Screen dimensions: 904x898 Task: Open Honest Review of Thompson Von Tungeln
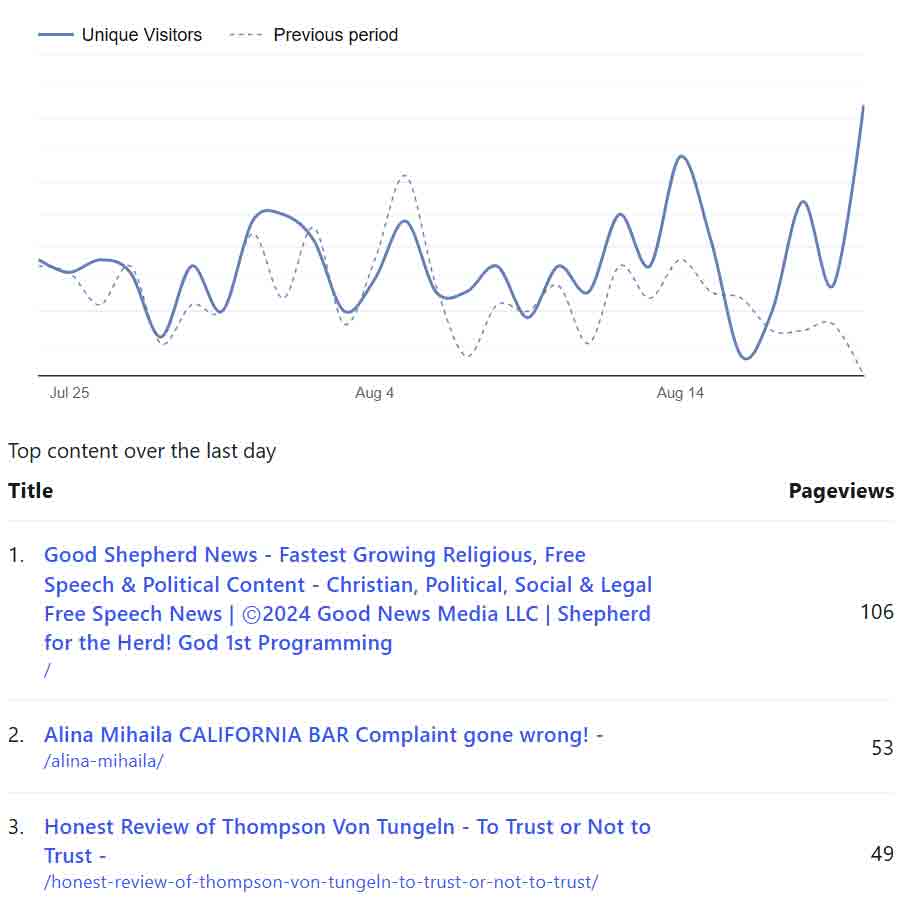(x=347, y=840)
